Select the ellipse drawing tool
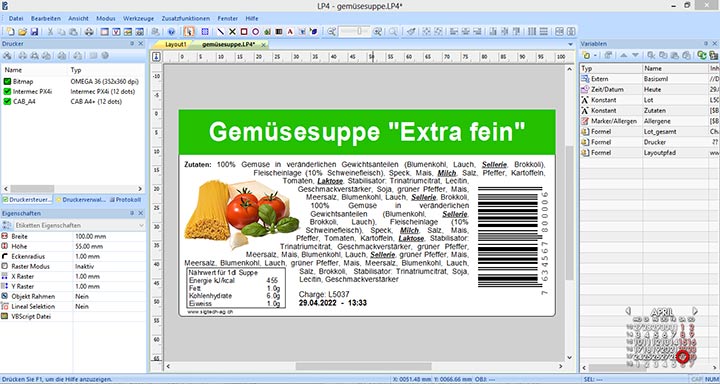The height and width of the screenshot is (384, 720). [x=256, y=32]
